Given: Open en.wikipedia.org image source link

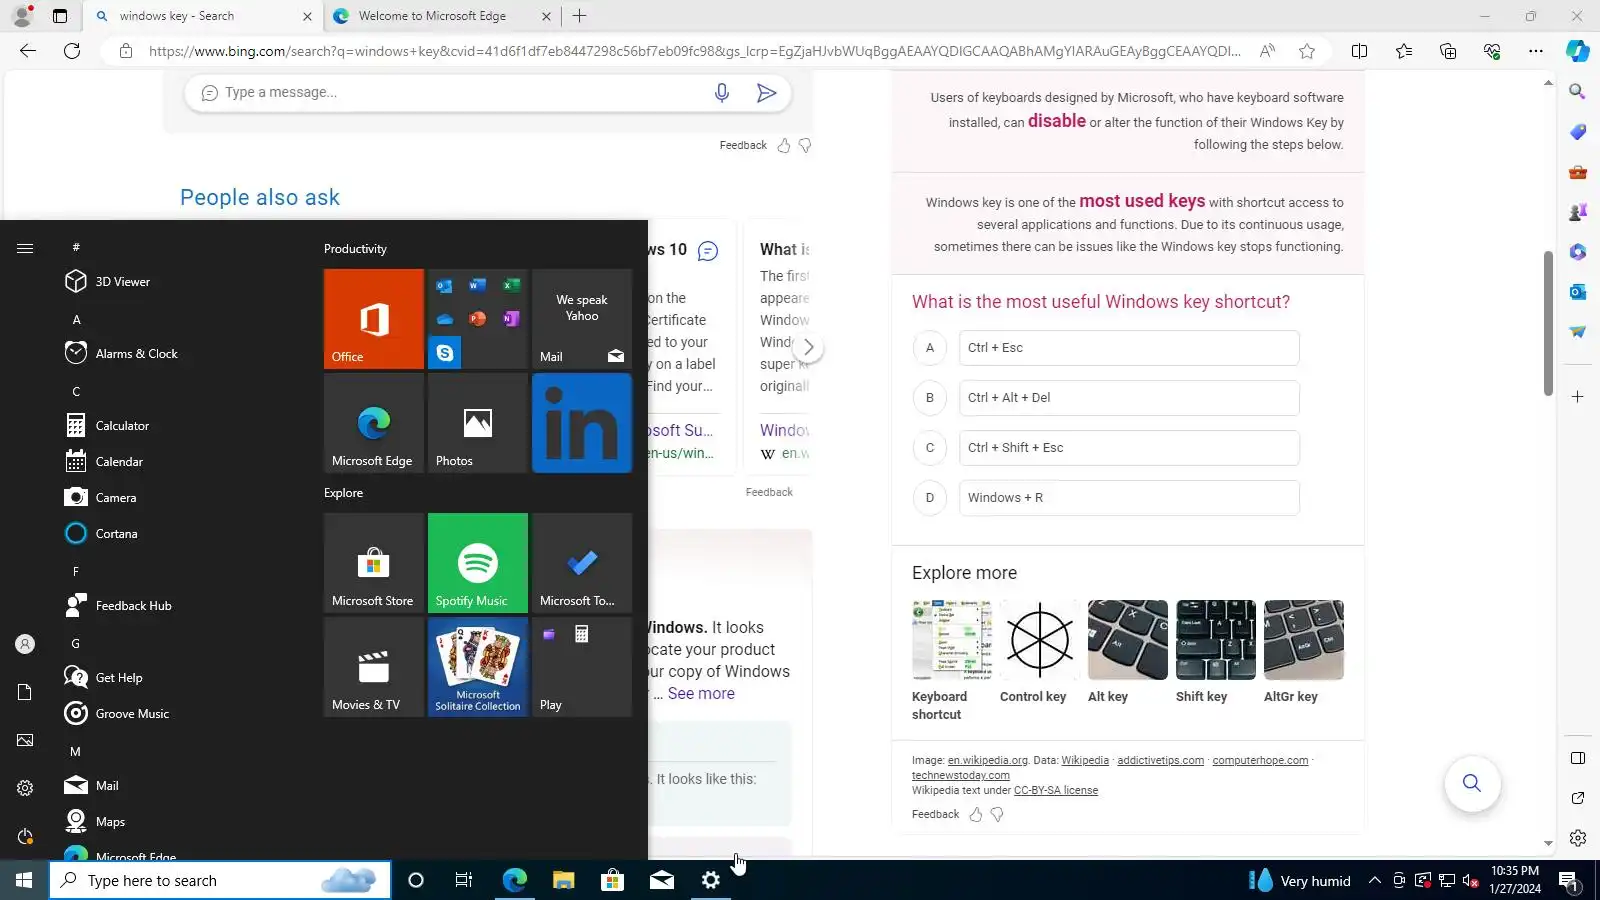Looking at the screenshot, I should [x=988, y=761].
